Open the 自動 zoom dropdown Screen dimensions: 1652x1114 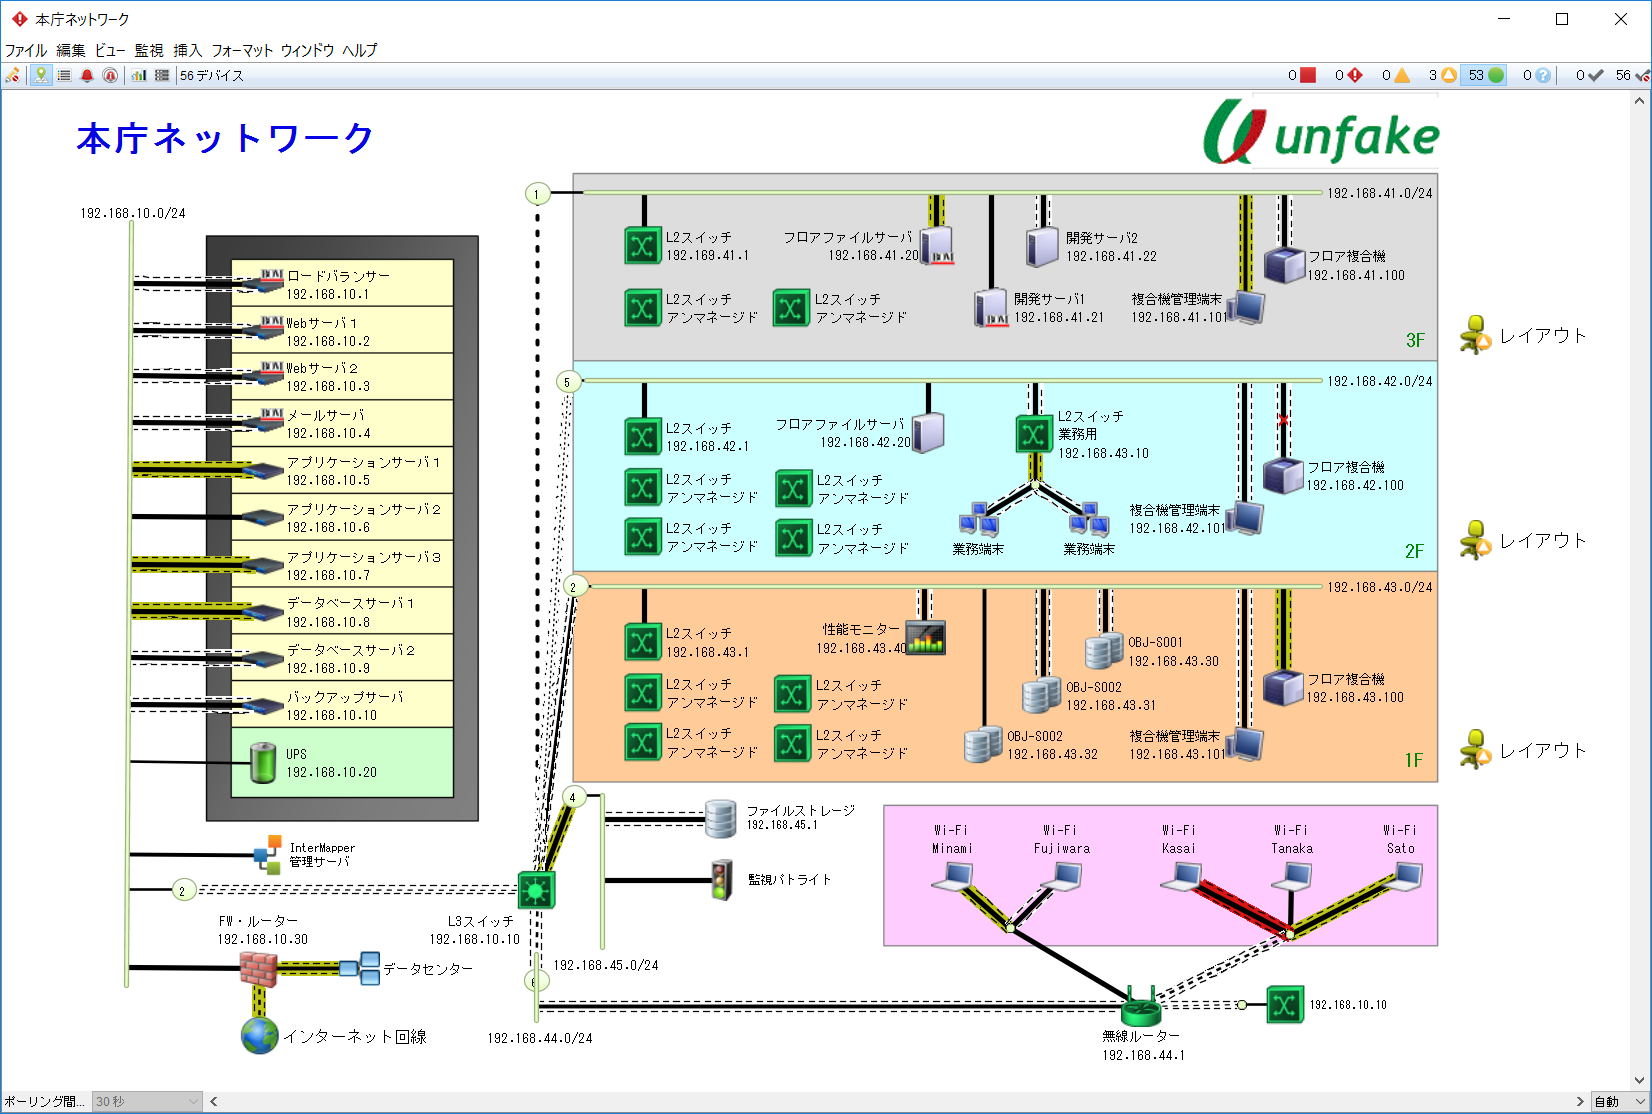click(1619, 1101)
